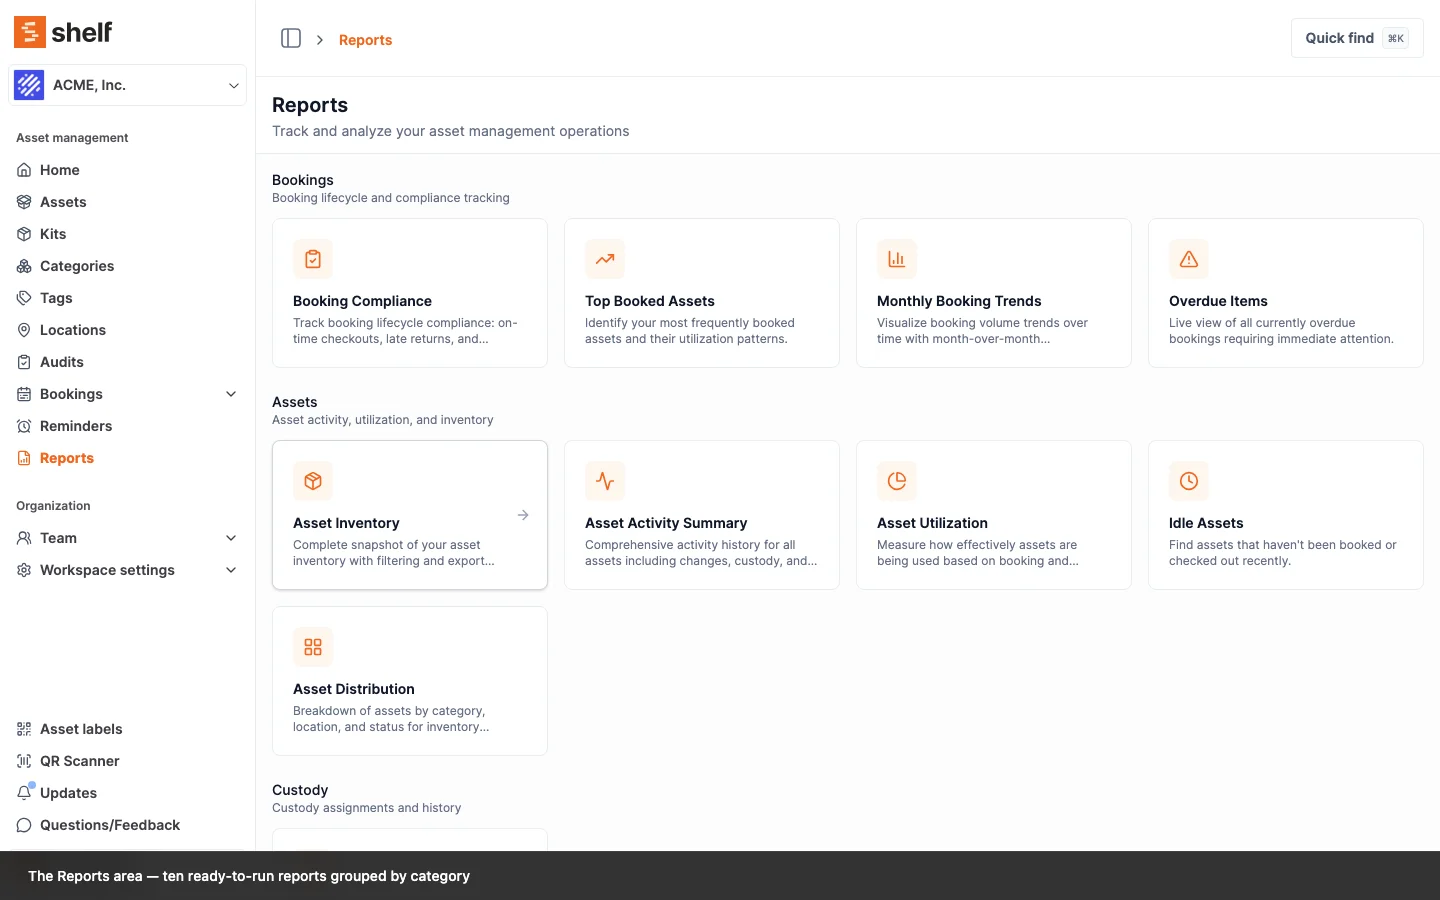
Task: Expand the Workspace settings chevron
Action: 231,570
